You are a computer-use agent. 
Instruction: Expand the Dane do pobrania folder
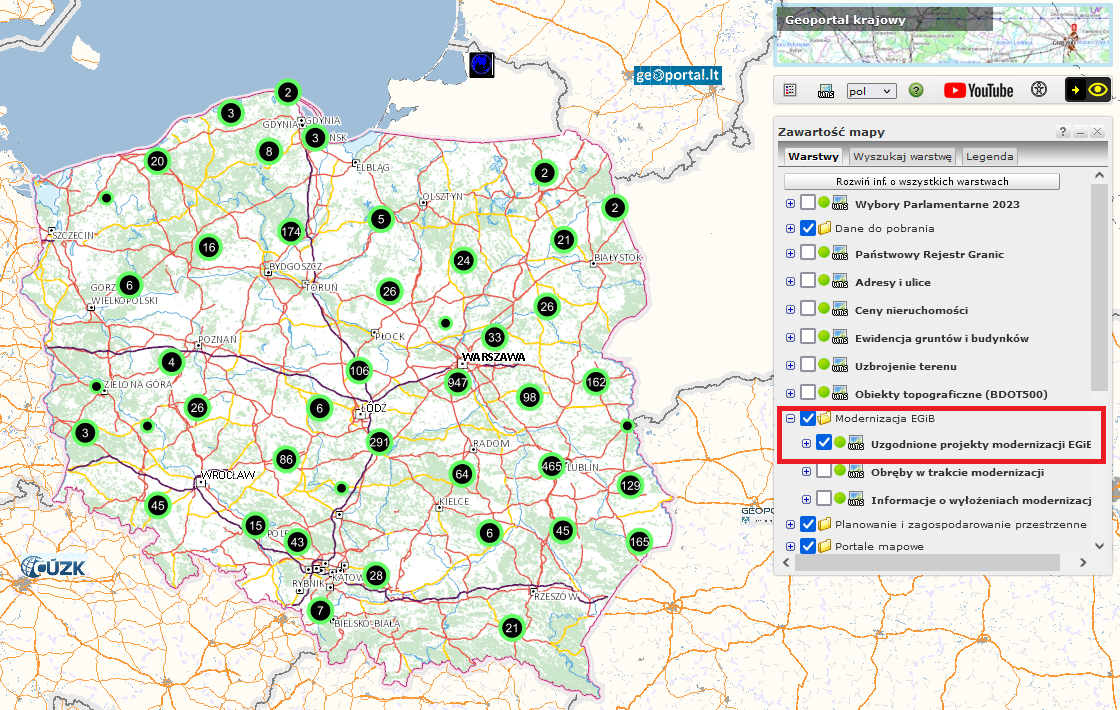pyautogui.click(x=790, y=229)
